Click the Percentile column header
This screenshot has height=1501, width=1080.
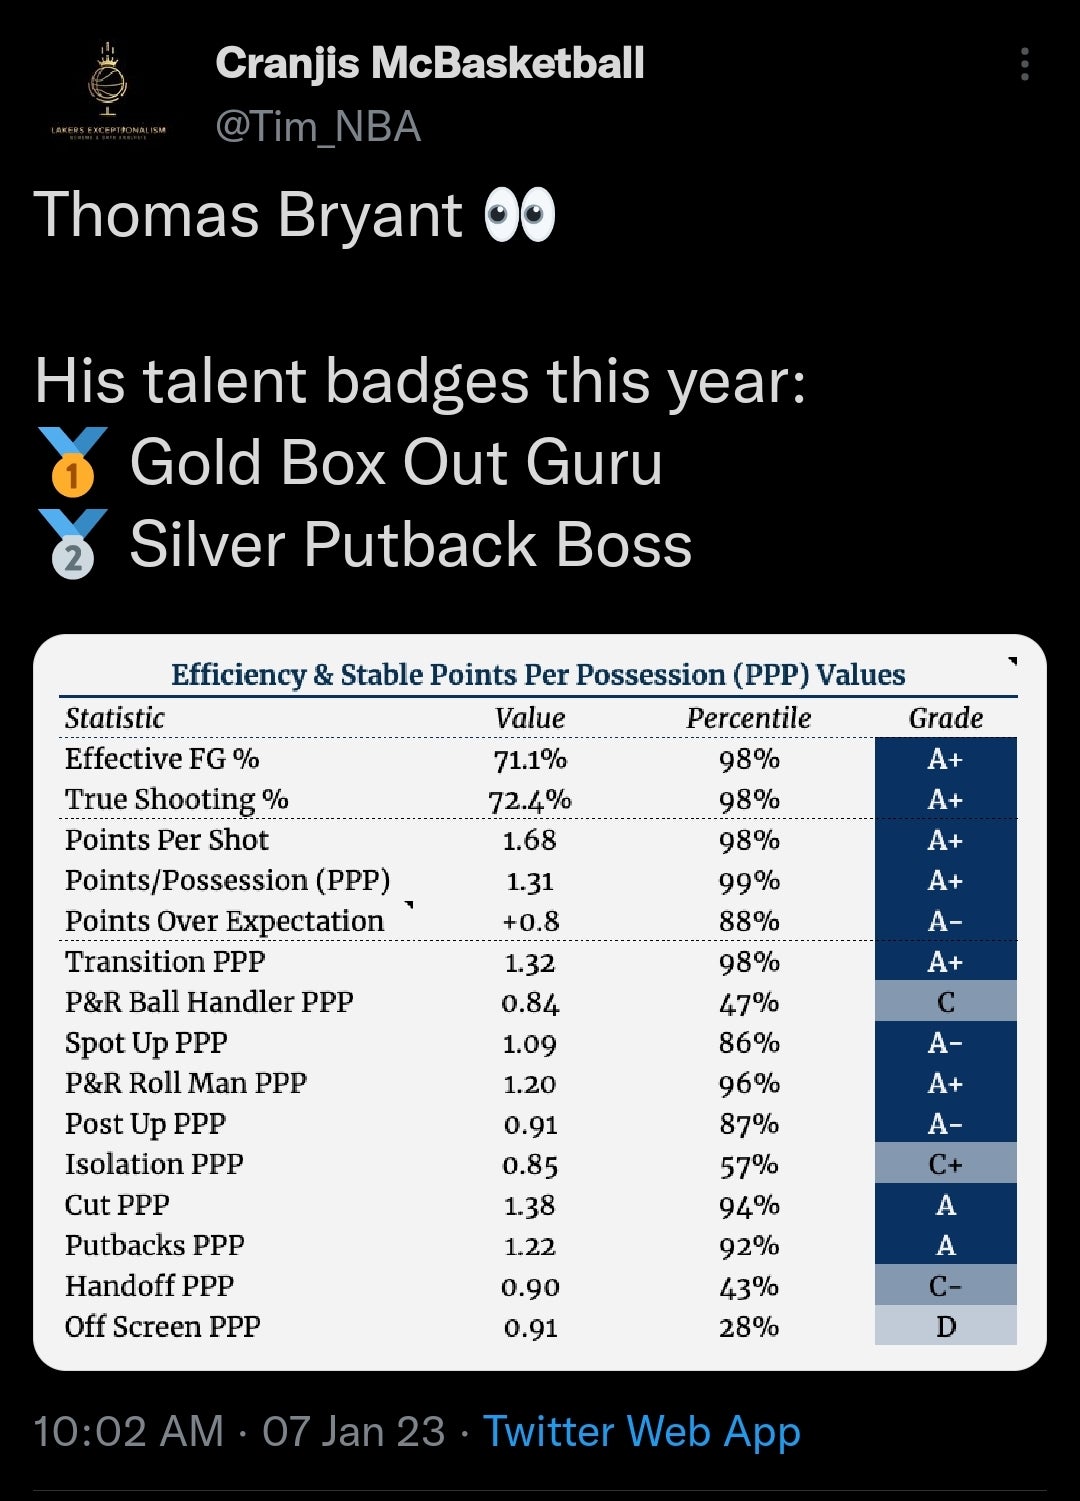pyautogui.click(x=748, y=718)
